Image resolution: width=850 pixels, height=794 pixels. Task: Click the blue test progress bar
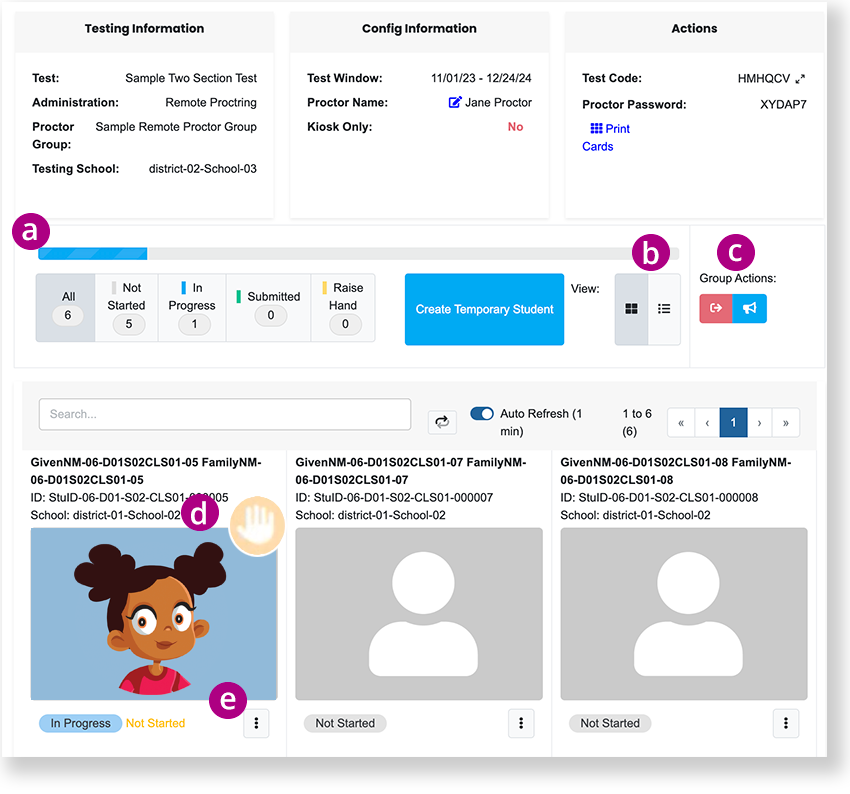(93, 254)
